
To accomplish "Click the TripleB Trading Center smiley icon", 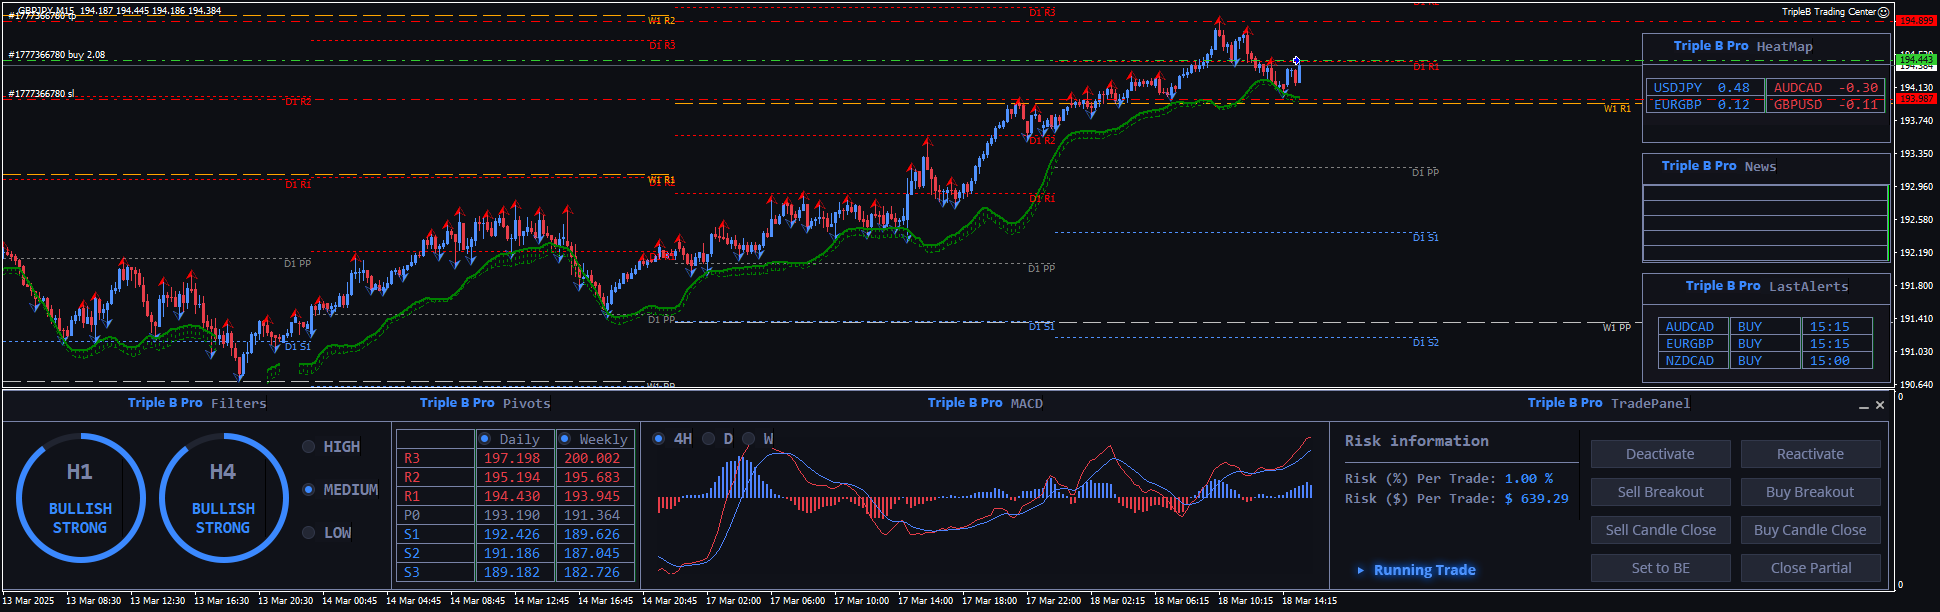I will tap(1884, 12).
